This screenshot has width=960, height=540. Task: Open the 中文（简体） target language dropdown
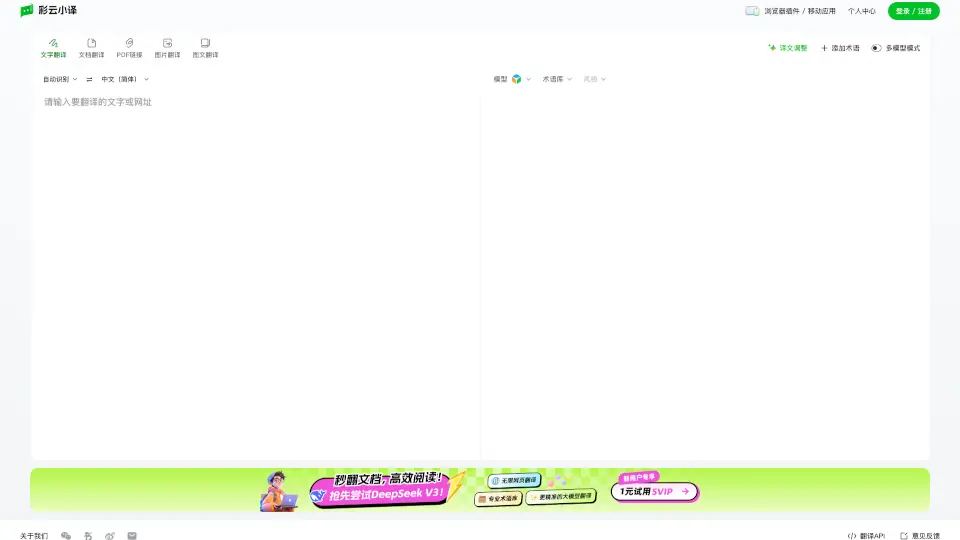[124, 79]
